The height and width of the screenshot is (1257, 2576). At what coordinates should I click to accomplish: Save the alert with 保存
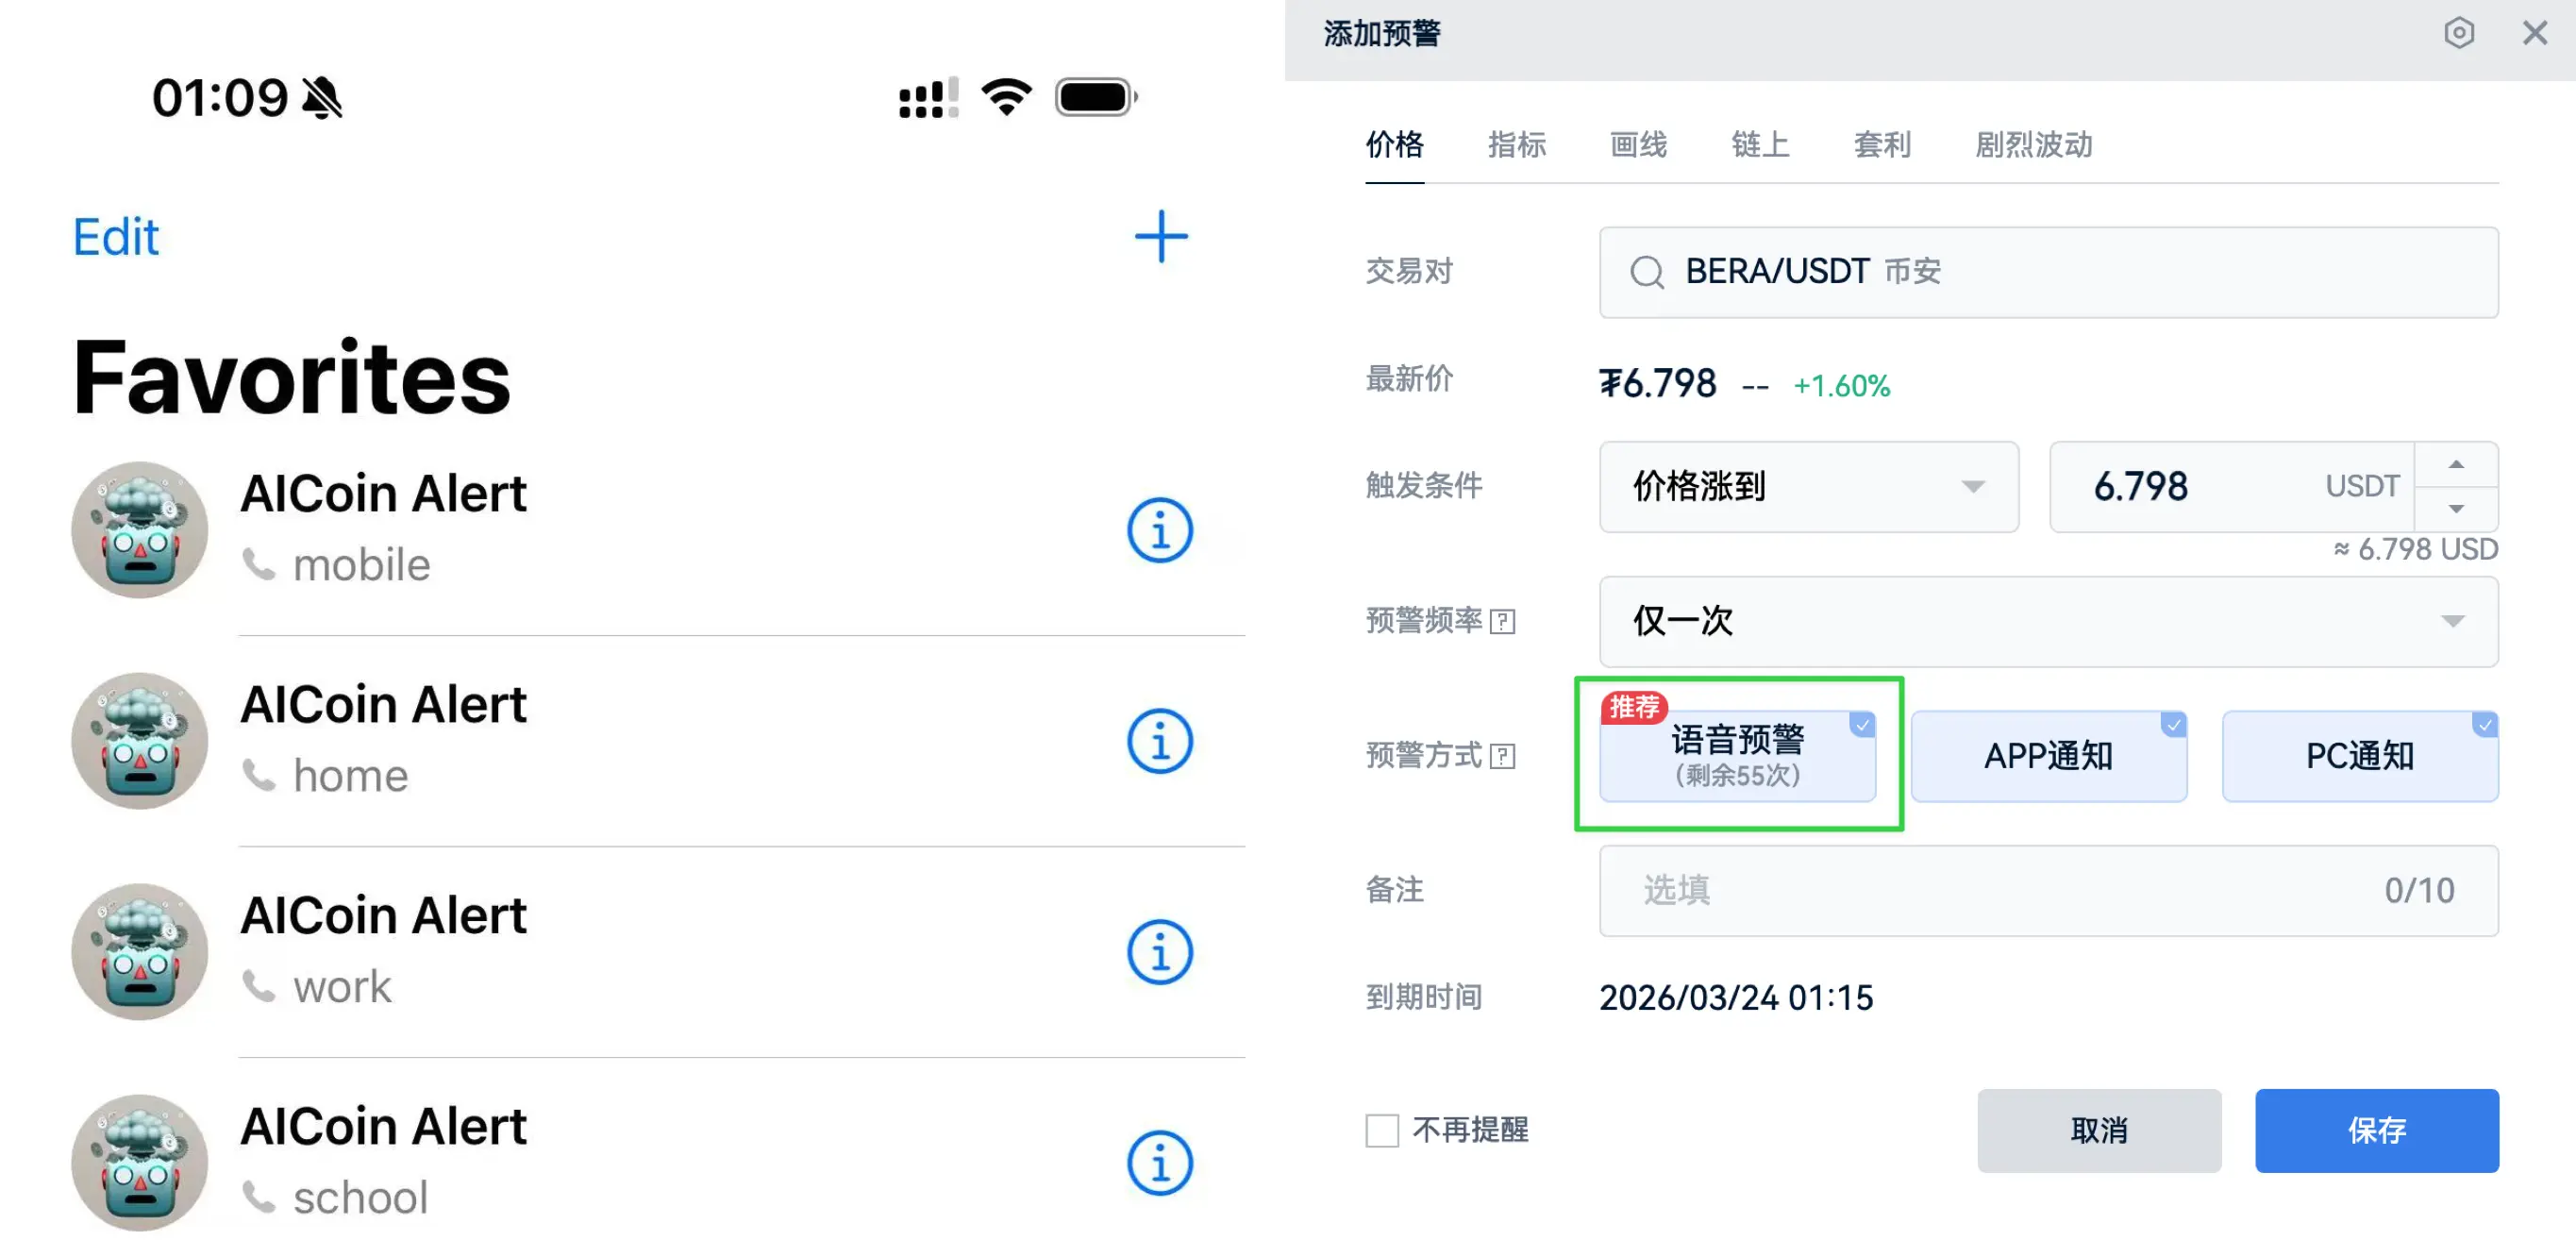(x=2378, y=1130)
